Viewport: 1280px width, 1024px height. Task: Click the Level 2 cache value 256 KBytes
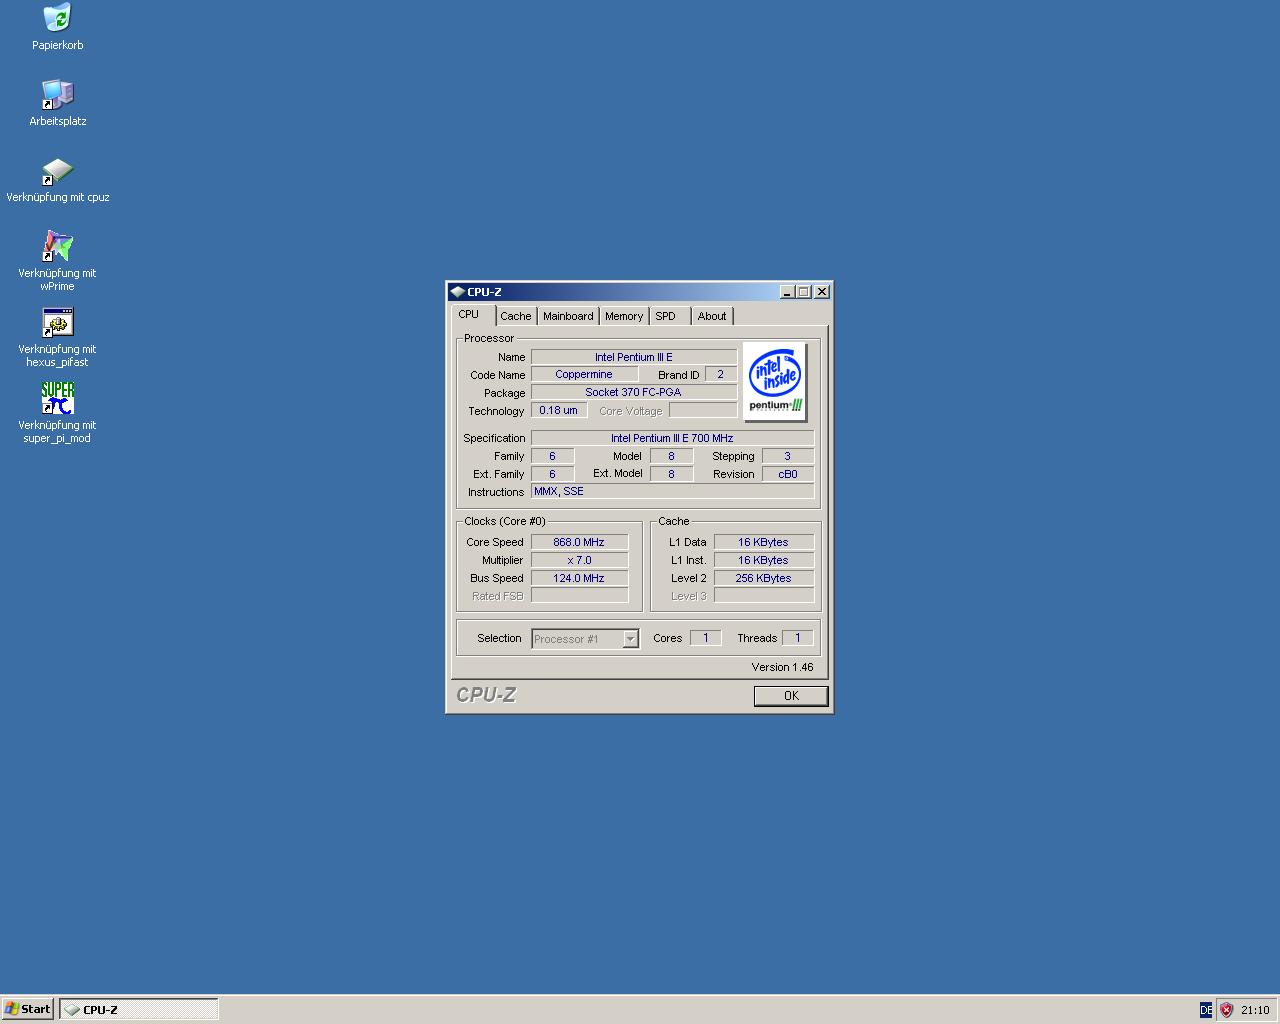(764, 578)
